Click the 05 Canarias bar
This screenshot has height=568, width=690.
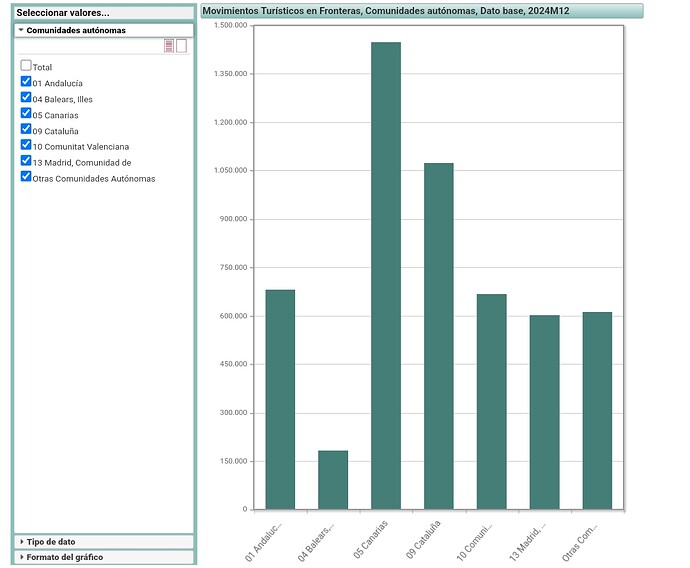tap(386, 275)
